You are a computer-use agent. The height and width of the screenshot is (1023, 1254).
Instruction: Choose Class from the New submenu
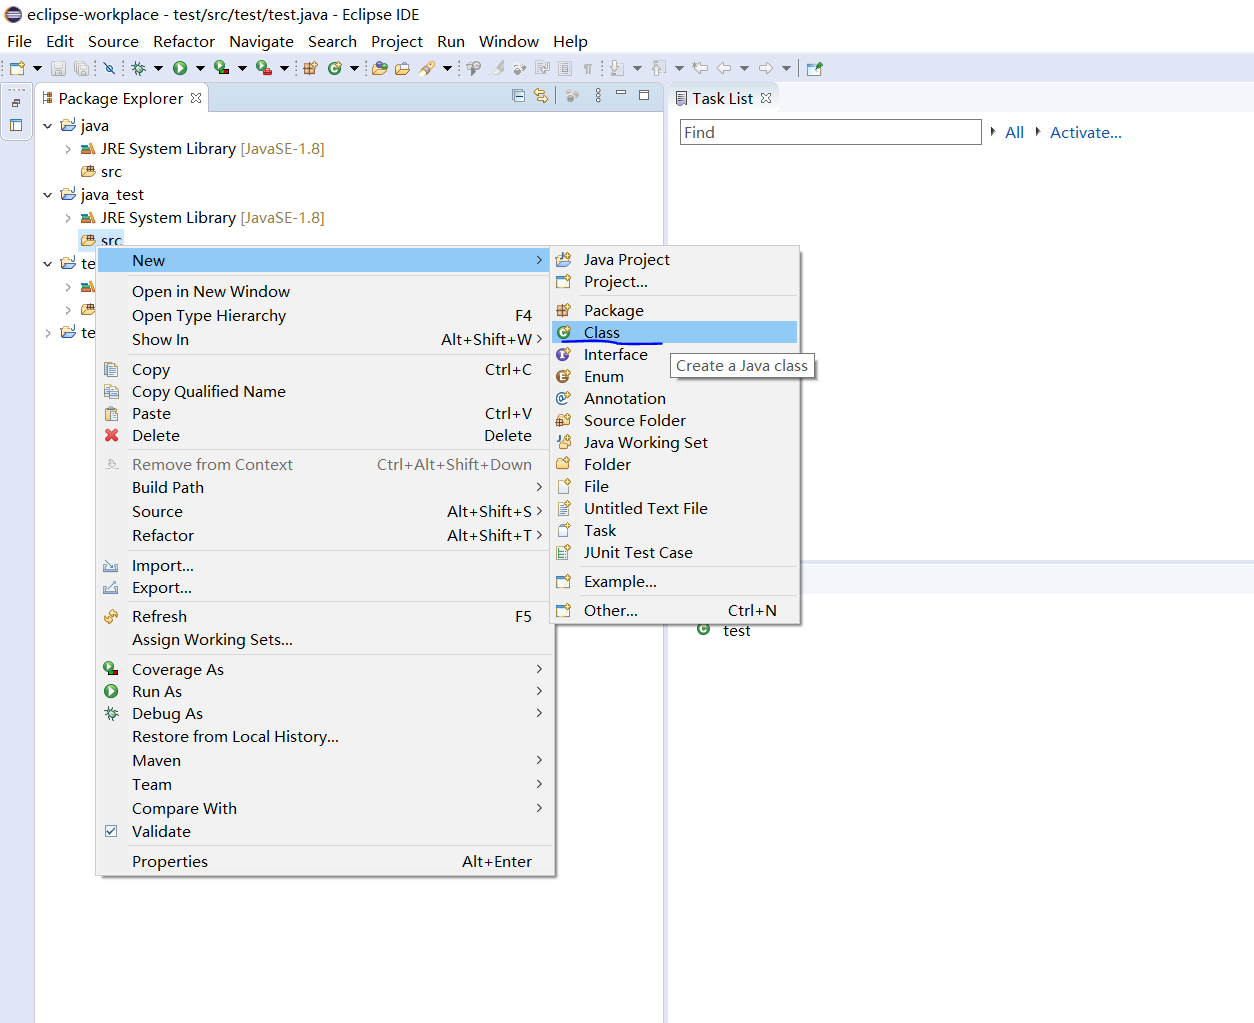675,332
